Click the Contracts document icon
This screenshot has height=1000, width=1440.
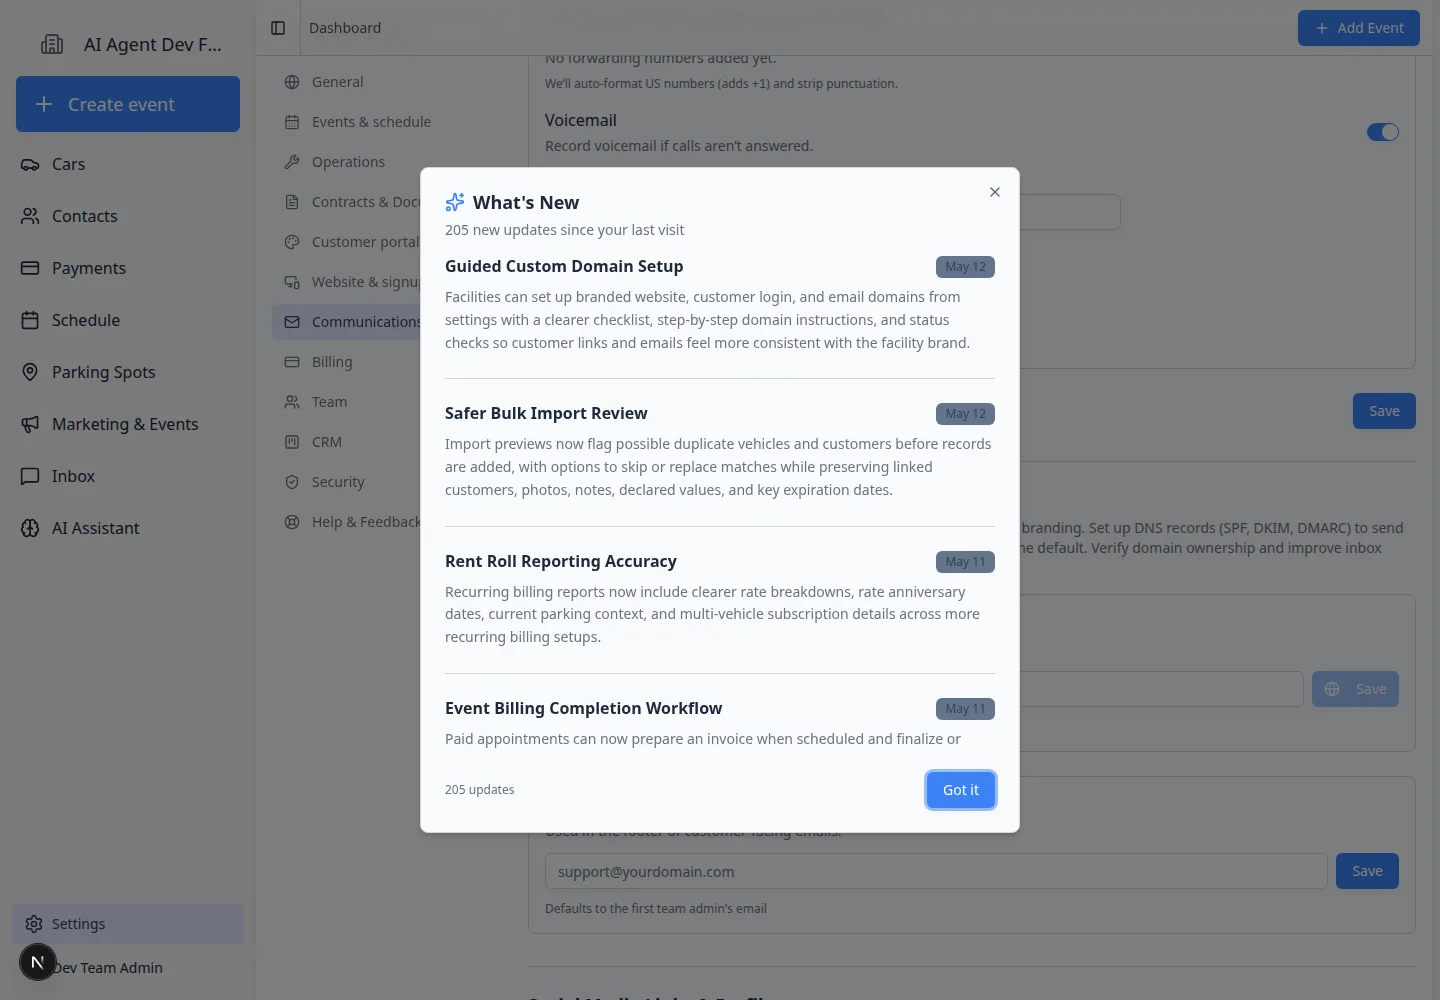click(x=292, y=202)
